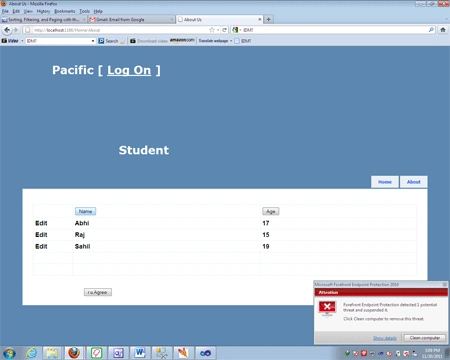Screen dimensions: 450x360
Task: Open Windows Explorer folder on taskbar
Action: [52, 353]
